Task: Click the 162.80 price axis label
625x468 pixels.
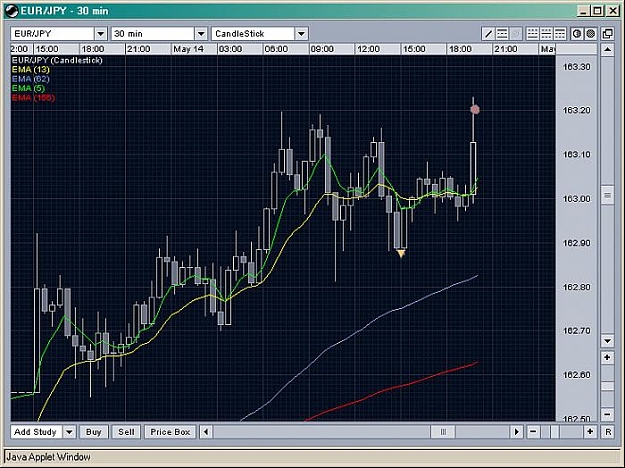Action: tap(576, 287)
